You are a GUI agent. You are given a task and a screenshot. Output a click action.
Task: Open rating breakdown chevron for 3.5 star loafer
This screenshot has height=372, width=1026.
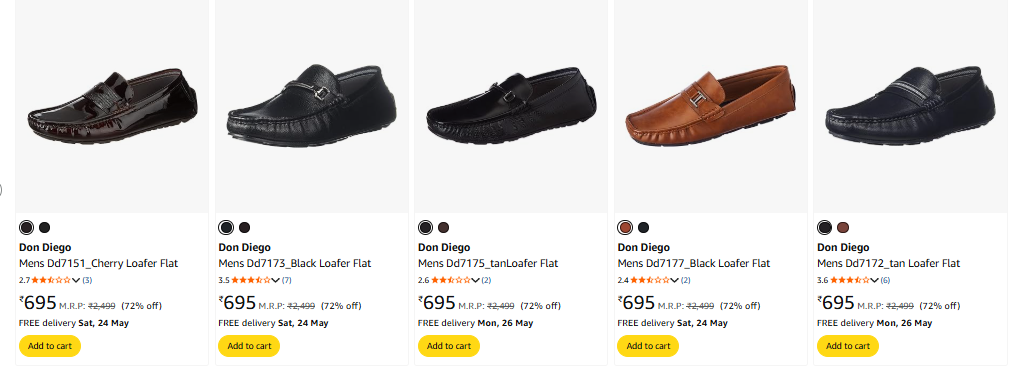275,280
